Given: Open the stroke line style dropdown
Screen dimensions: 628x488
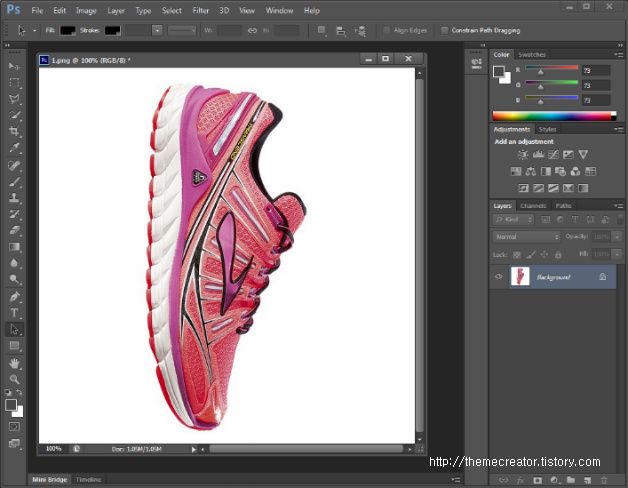Looking at the screenshot, I should [182, 30].
